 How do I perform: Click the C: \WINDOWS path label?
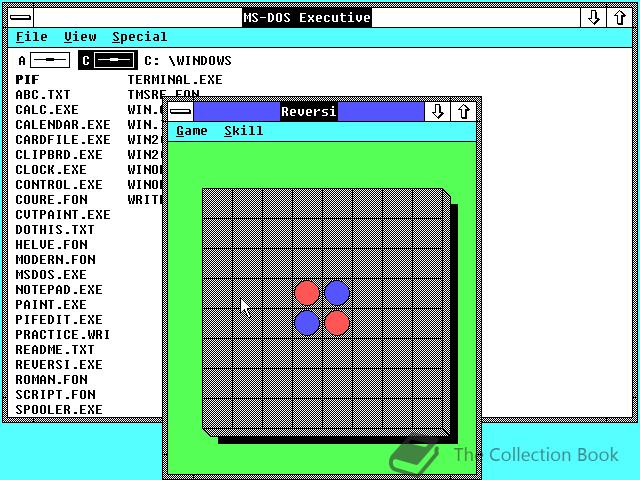(x=188, y=61)
